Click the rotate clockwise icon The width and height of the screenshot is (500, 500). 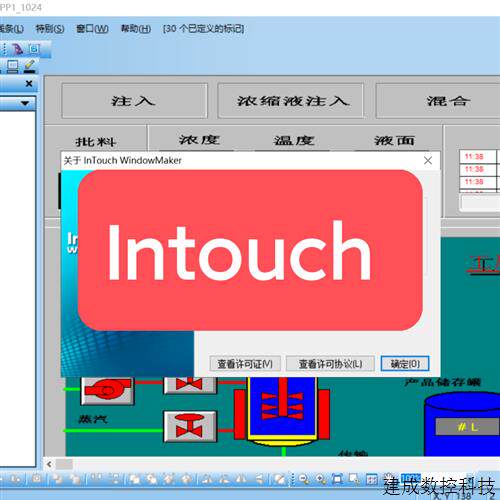coord(207,479)
